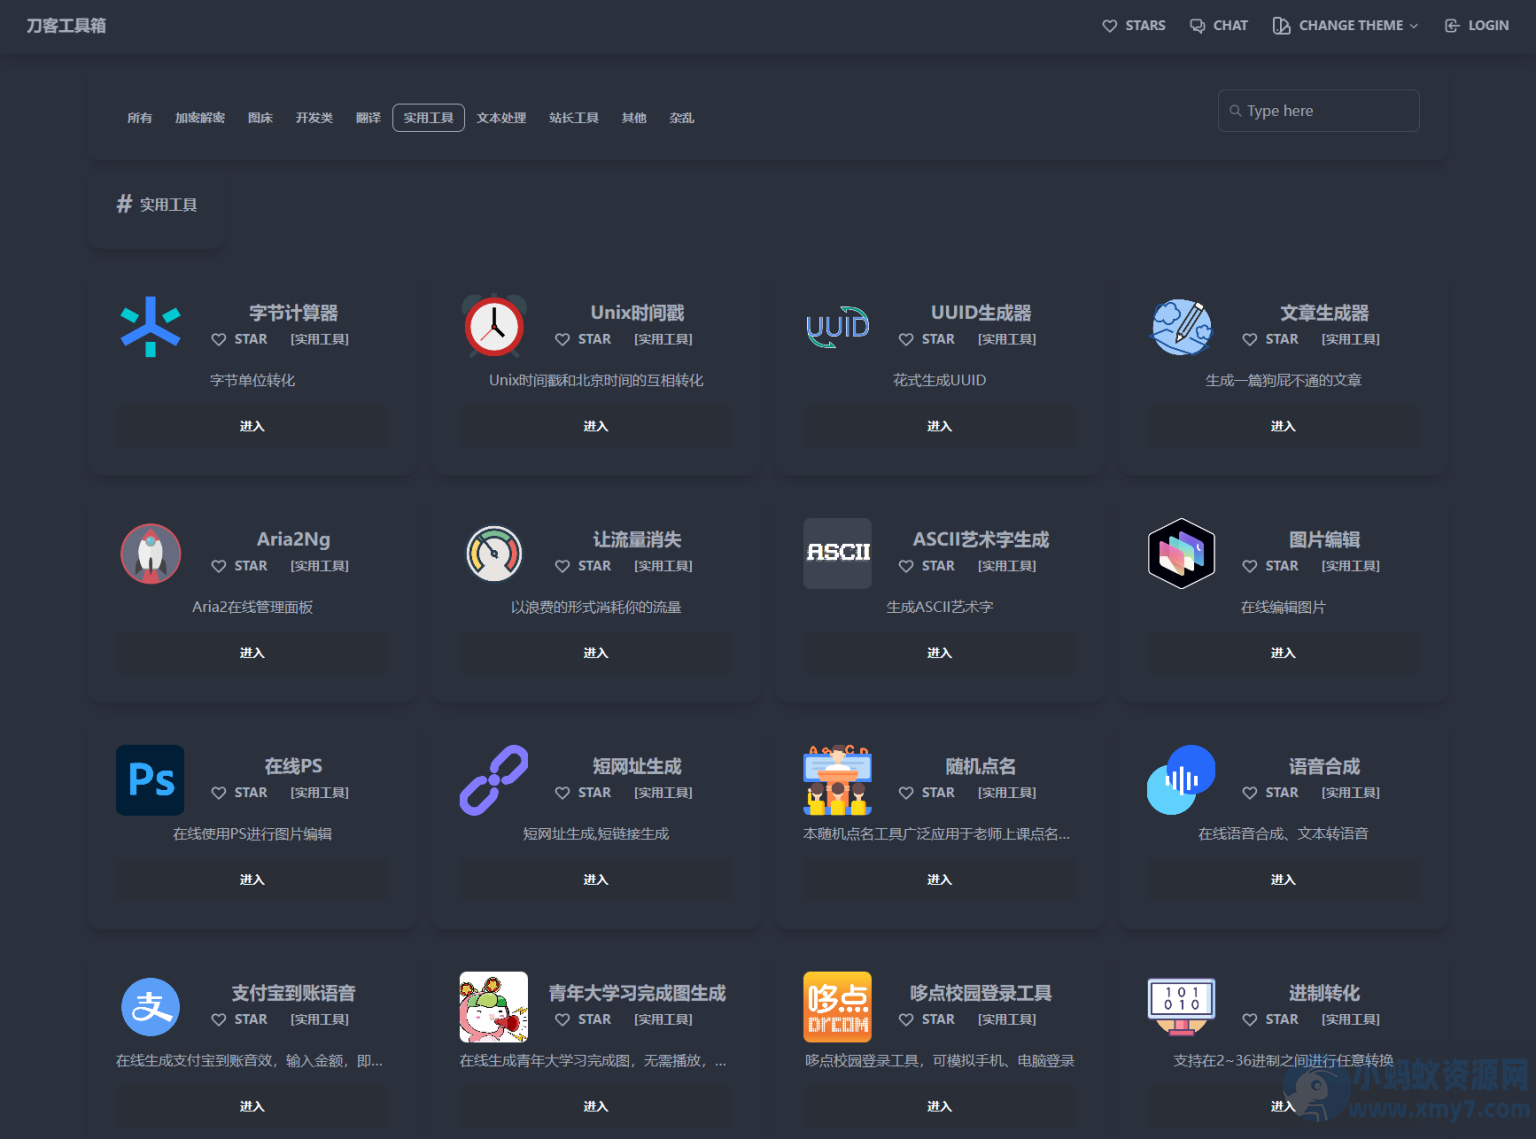Viewport: 1536px width, 1139px height.
Task: Star the Unix时间戳 tool
Action: [x=583, y=339]
